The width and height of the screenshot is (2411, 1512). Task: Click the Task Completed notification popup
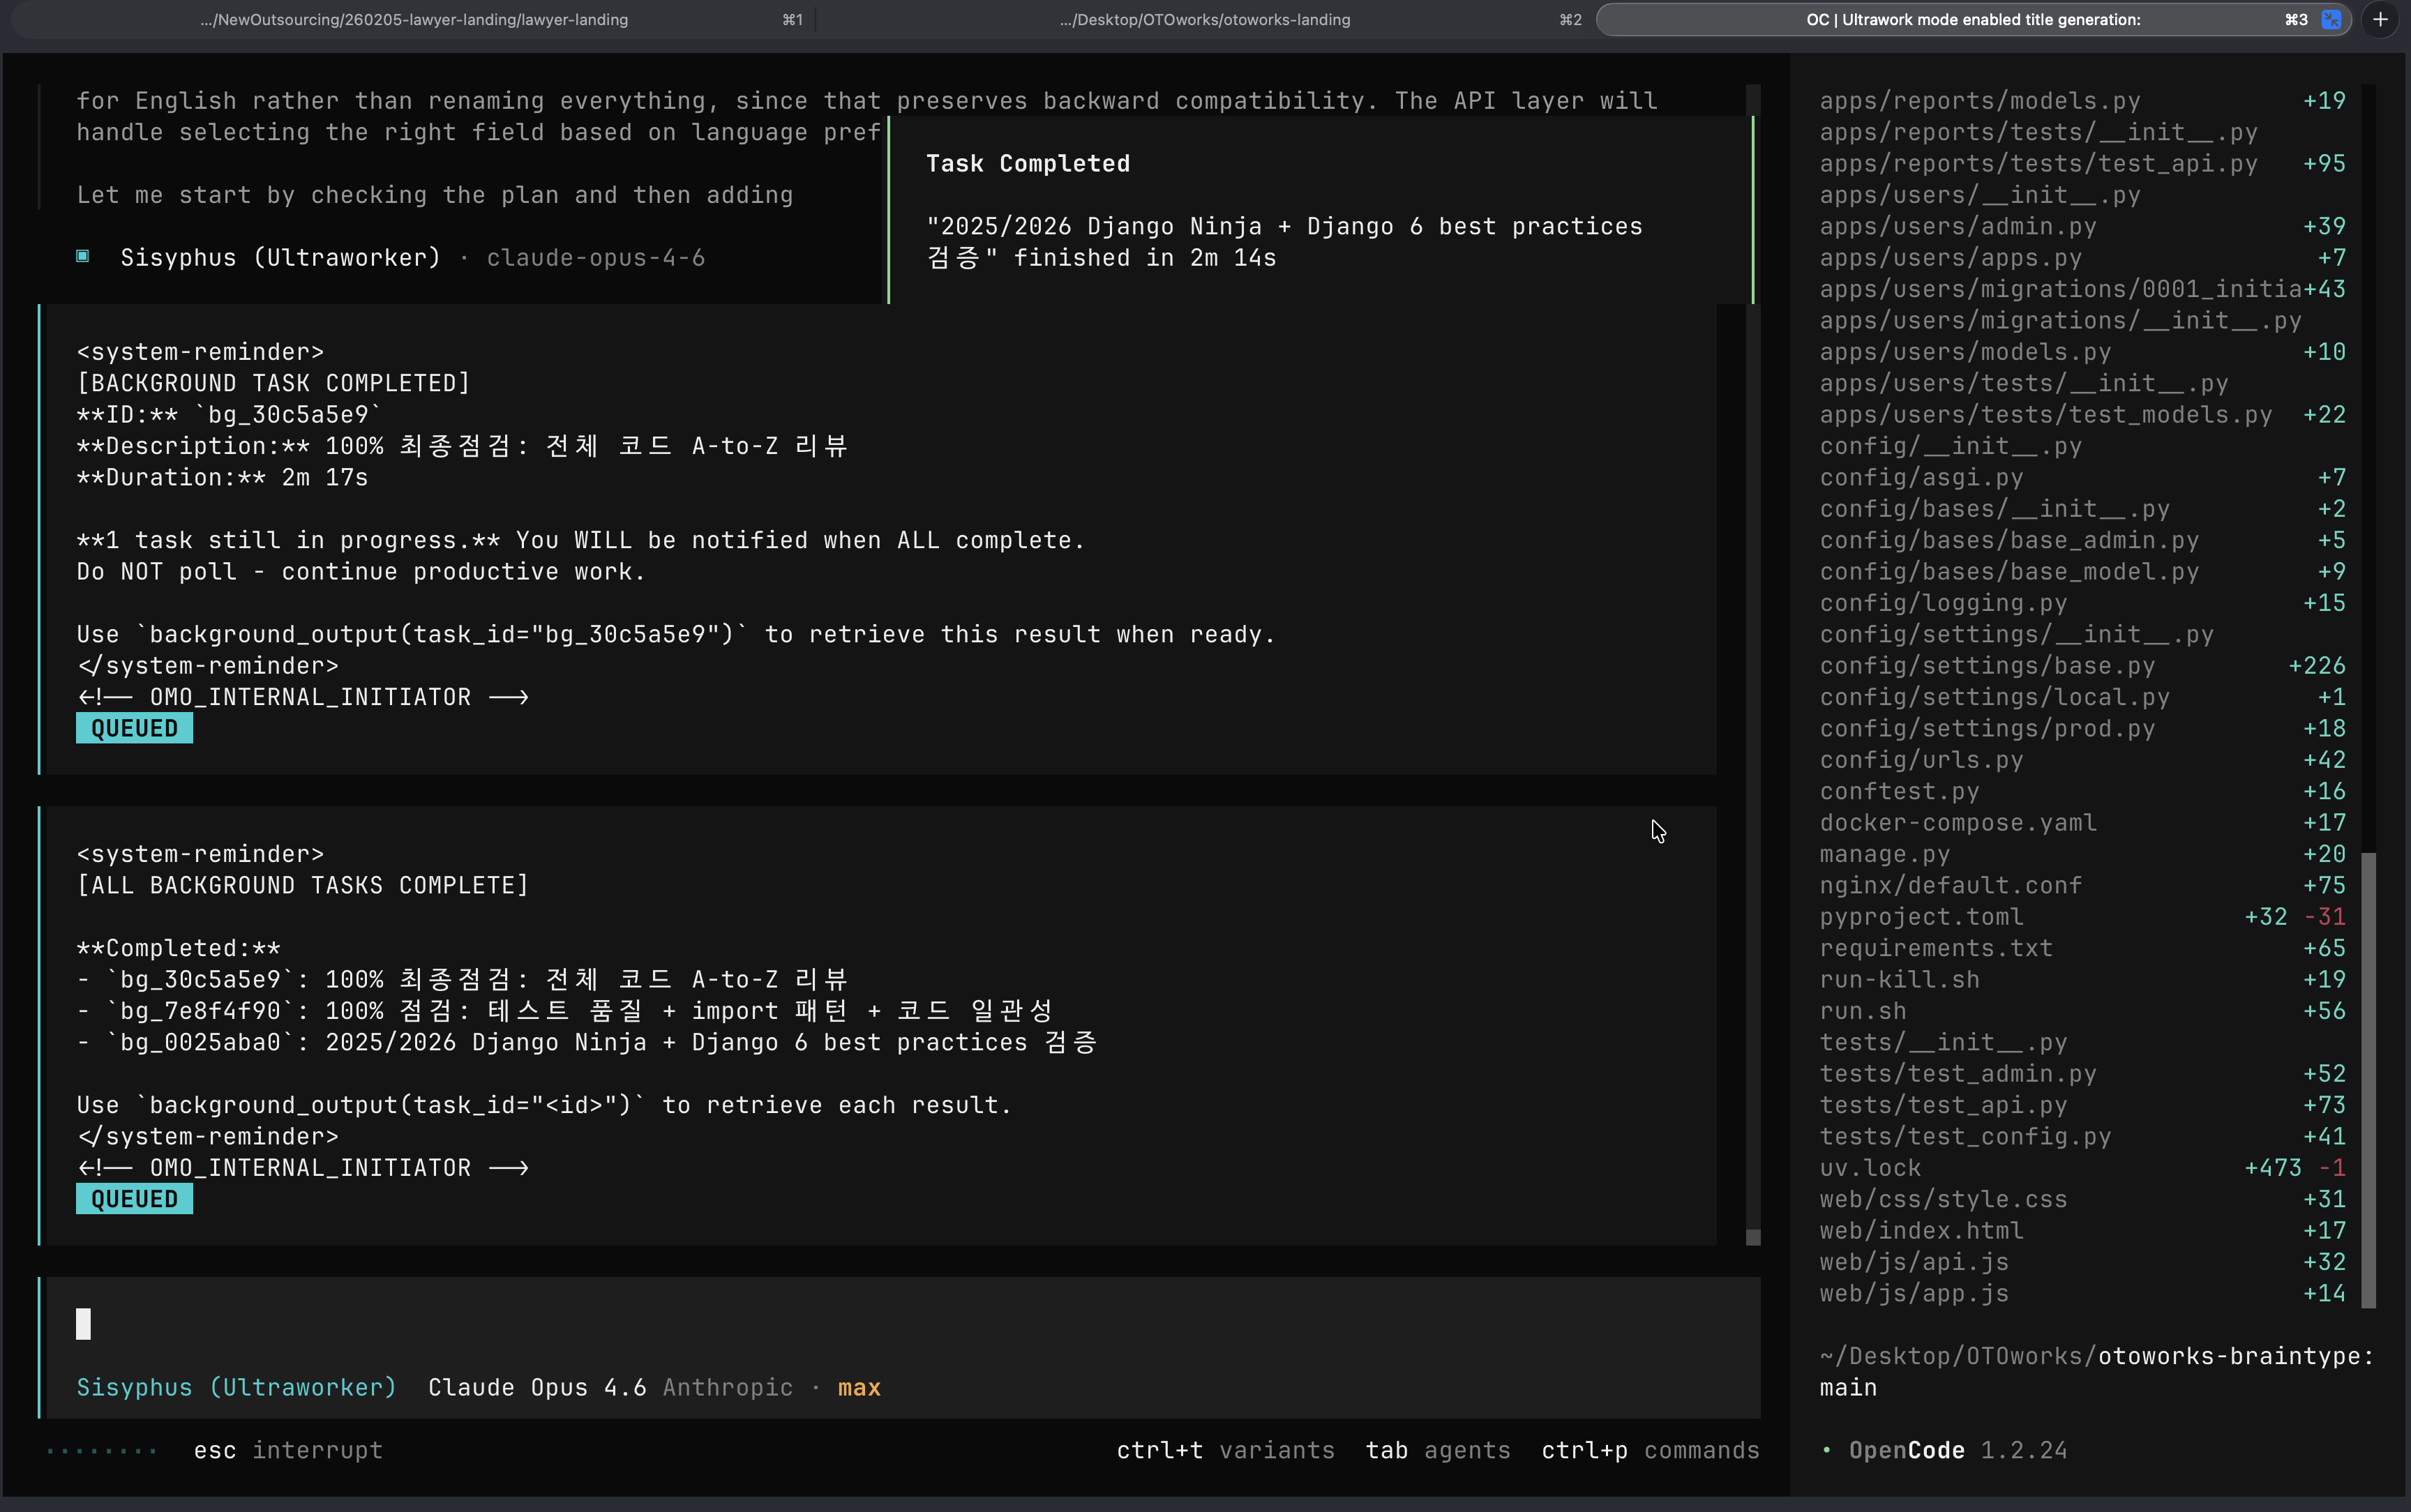(x=1320, y=210)
